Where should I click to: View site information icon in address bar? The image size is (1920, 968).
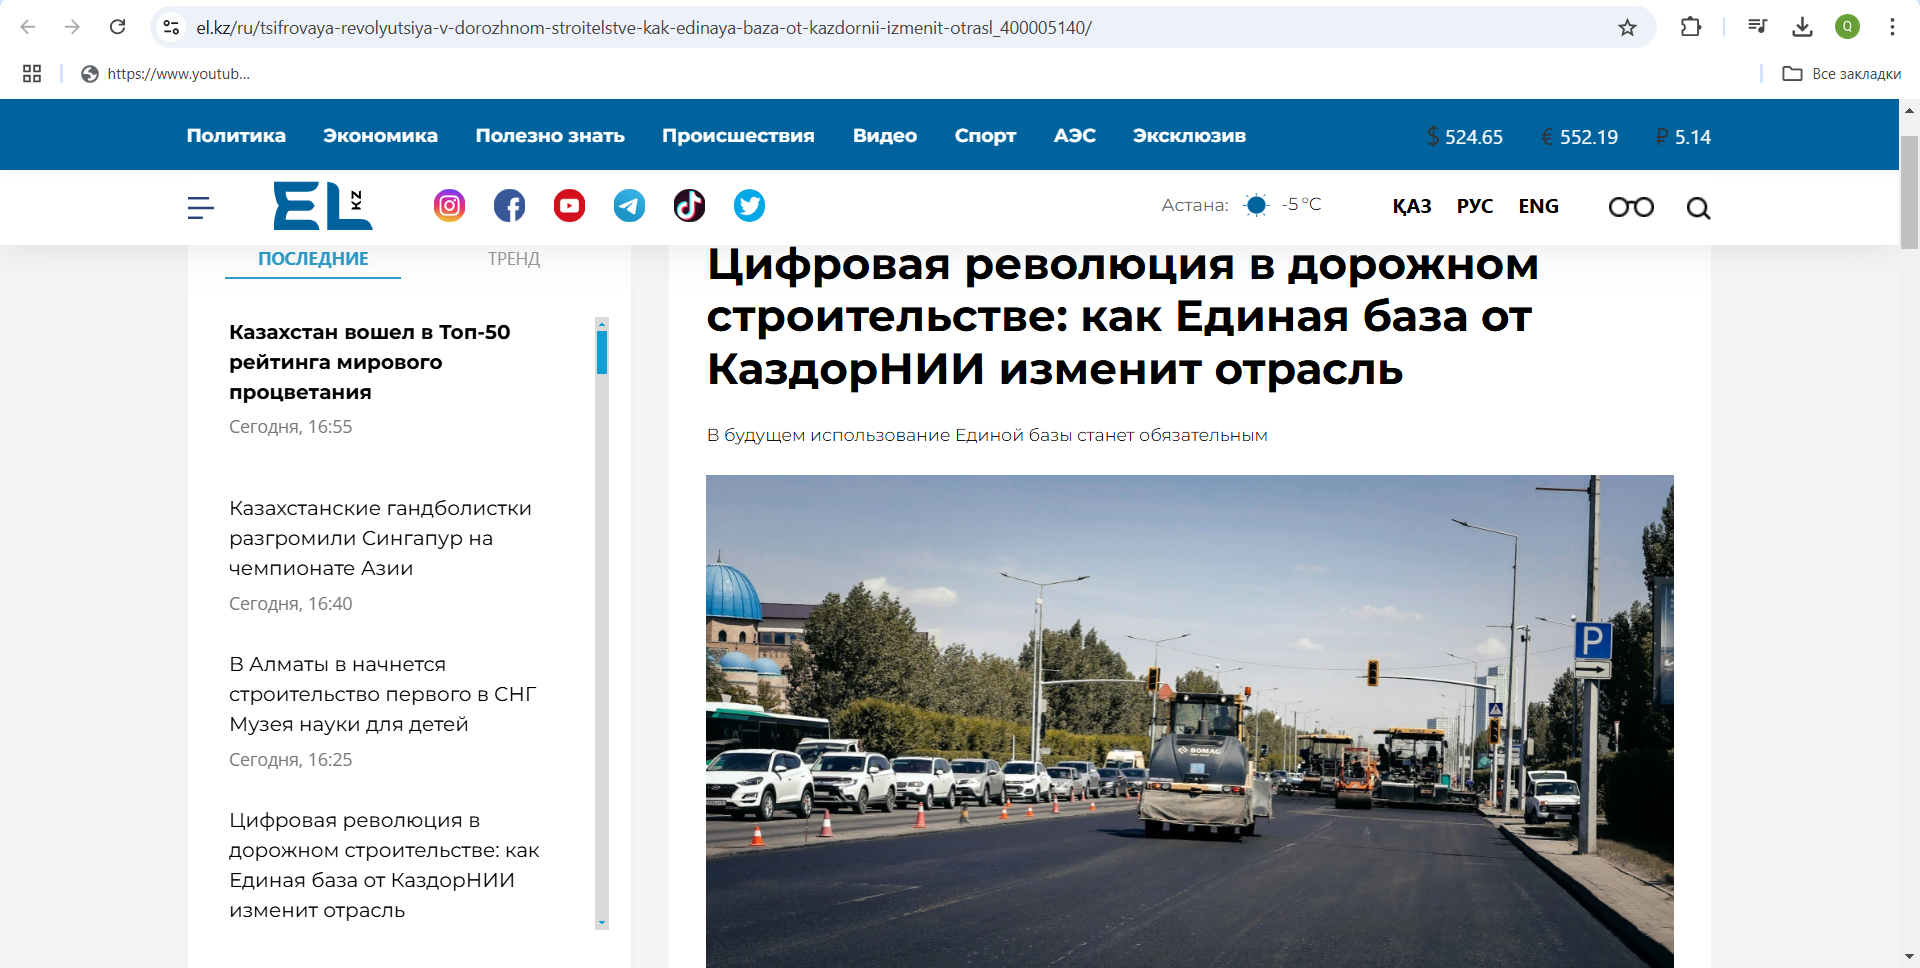172,27
